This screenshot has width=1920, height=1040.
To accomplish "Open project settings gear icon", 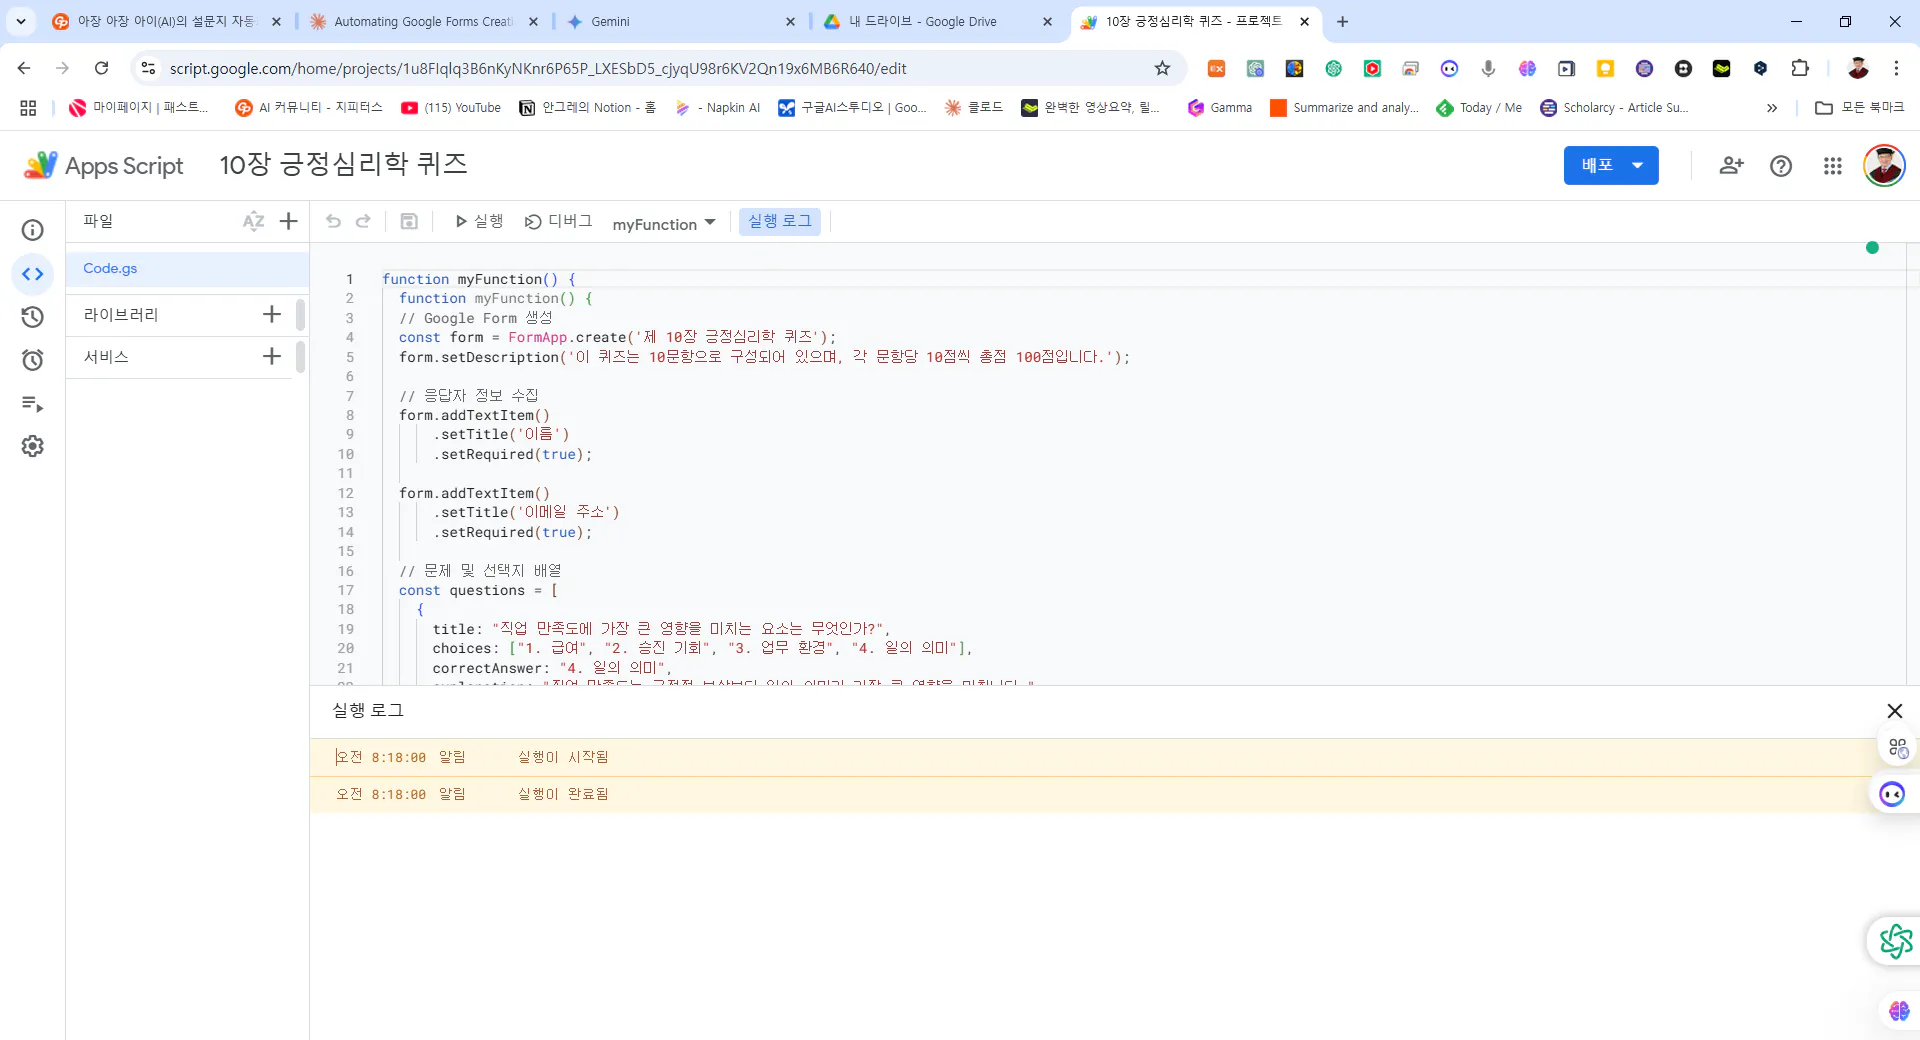I will point(33,447).
